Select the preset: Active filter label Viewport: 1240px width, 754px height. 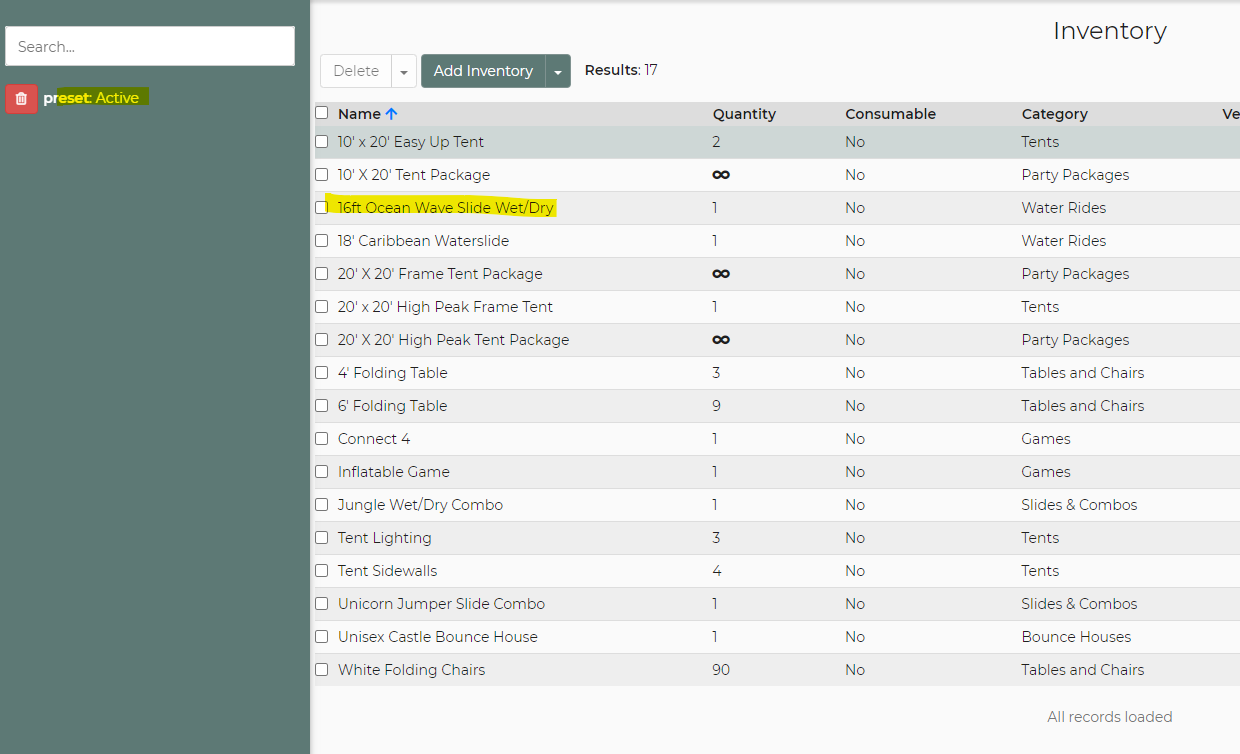coord(91,98)
